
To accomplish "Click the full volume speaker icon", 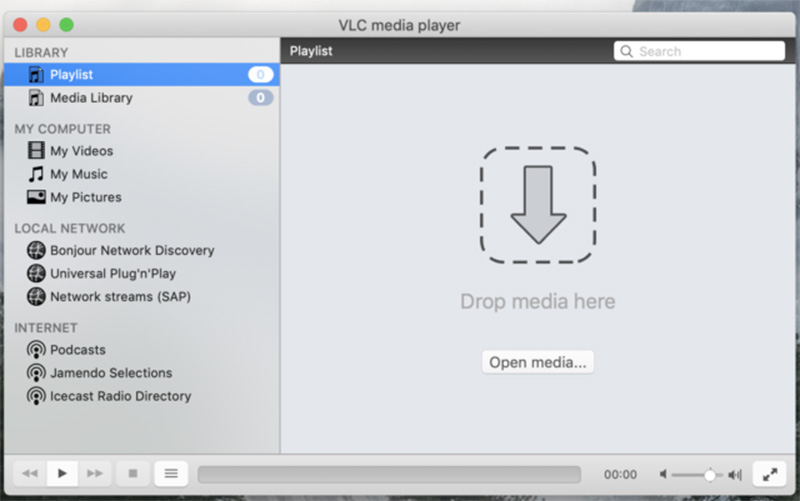I will click(735, 475).
